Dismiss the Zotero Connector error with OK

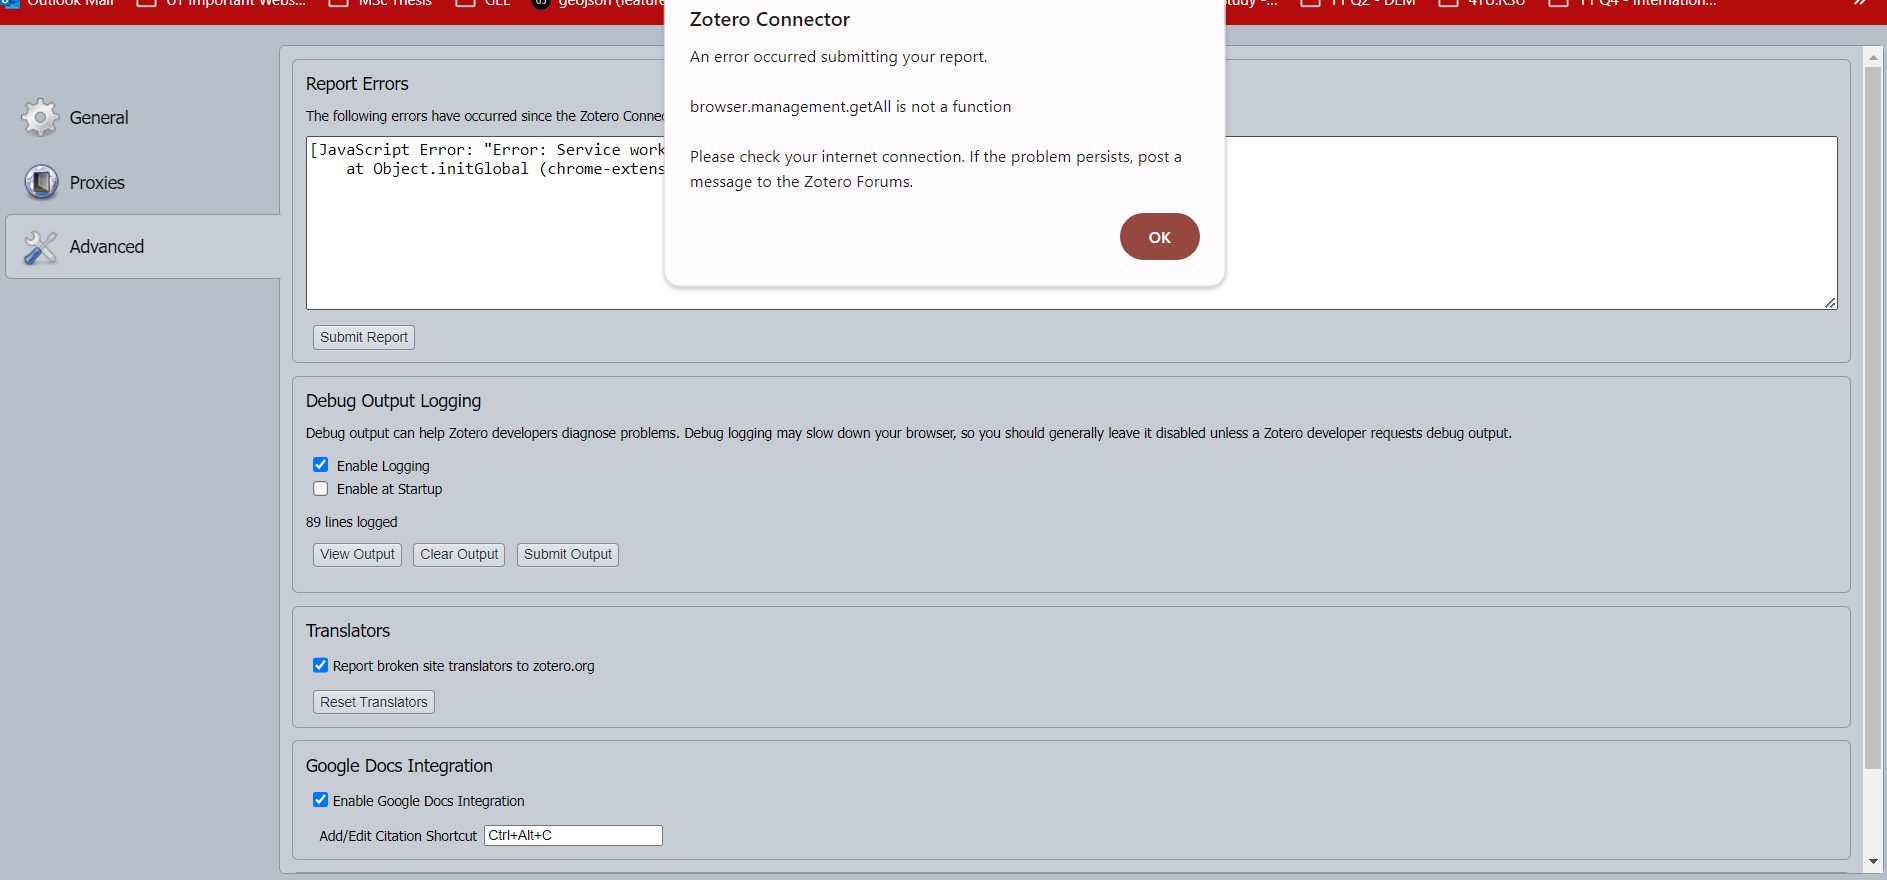click(1159, 237)
